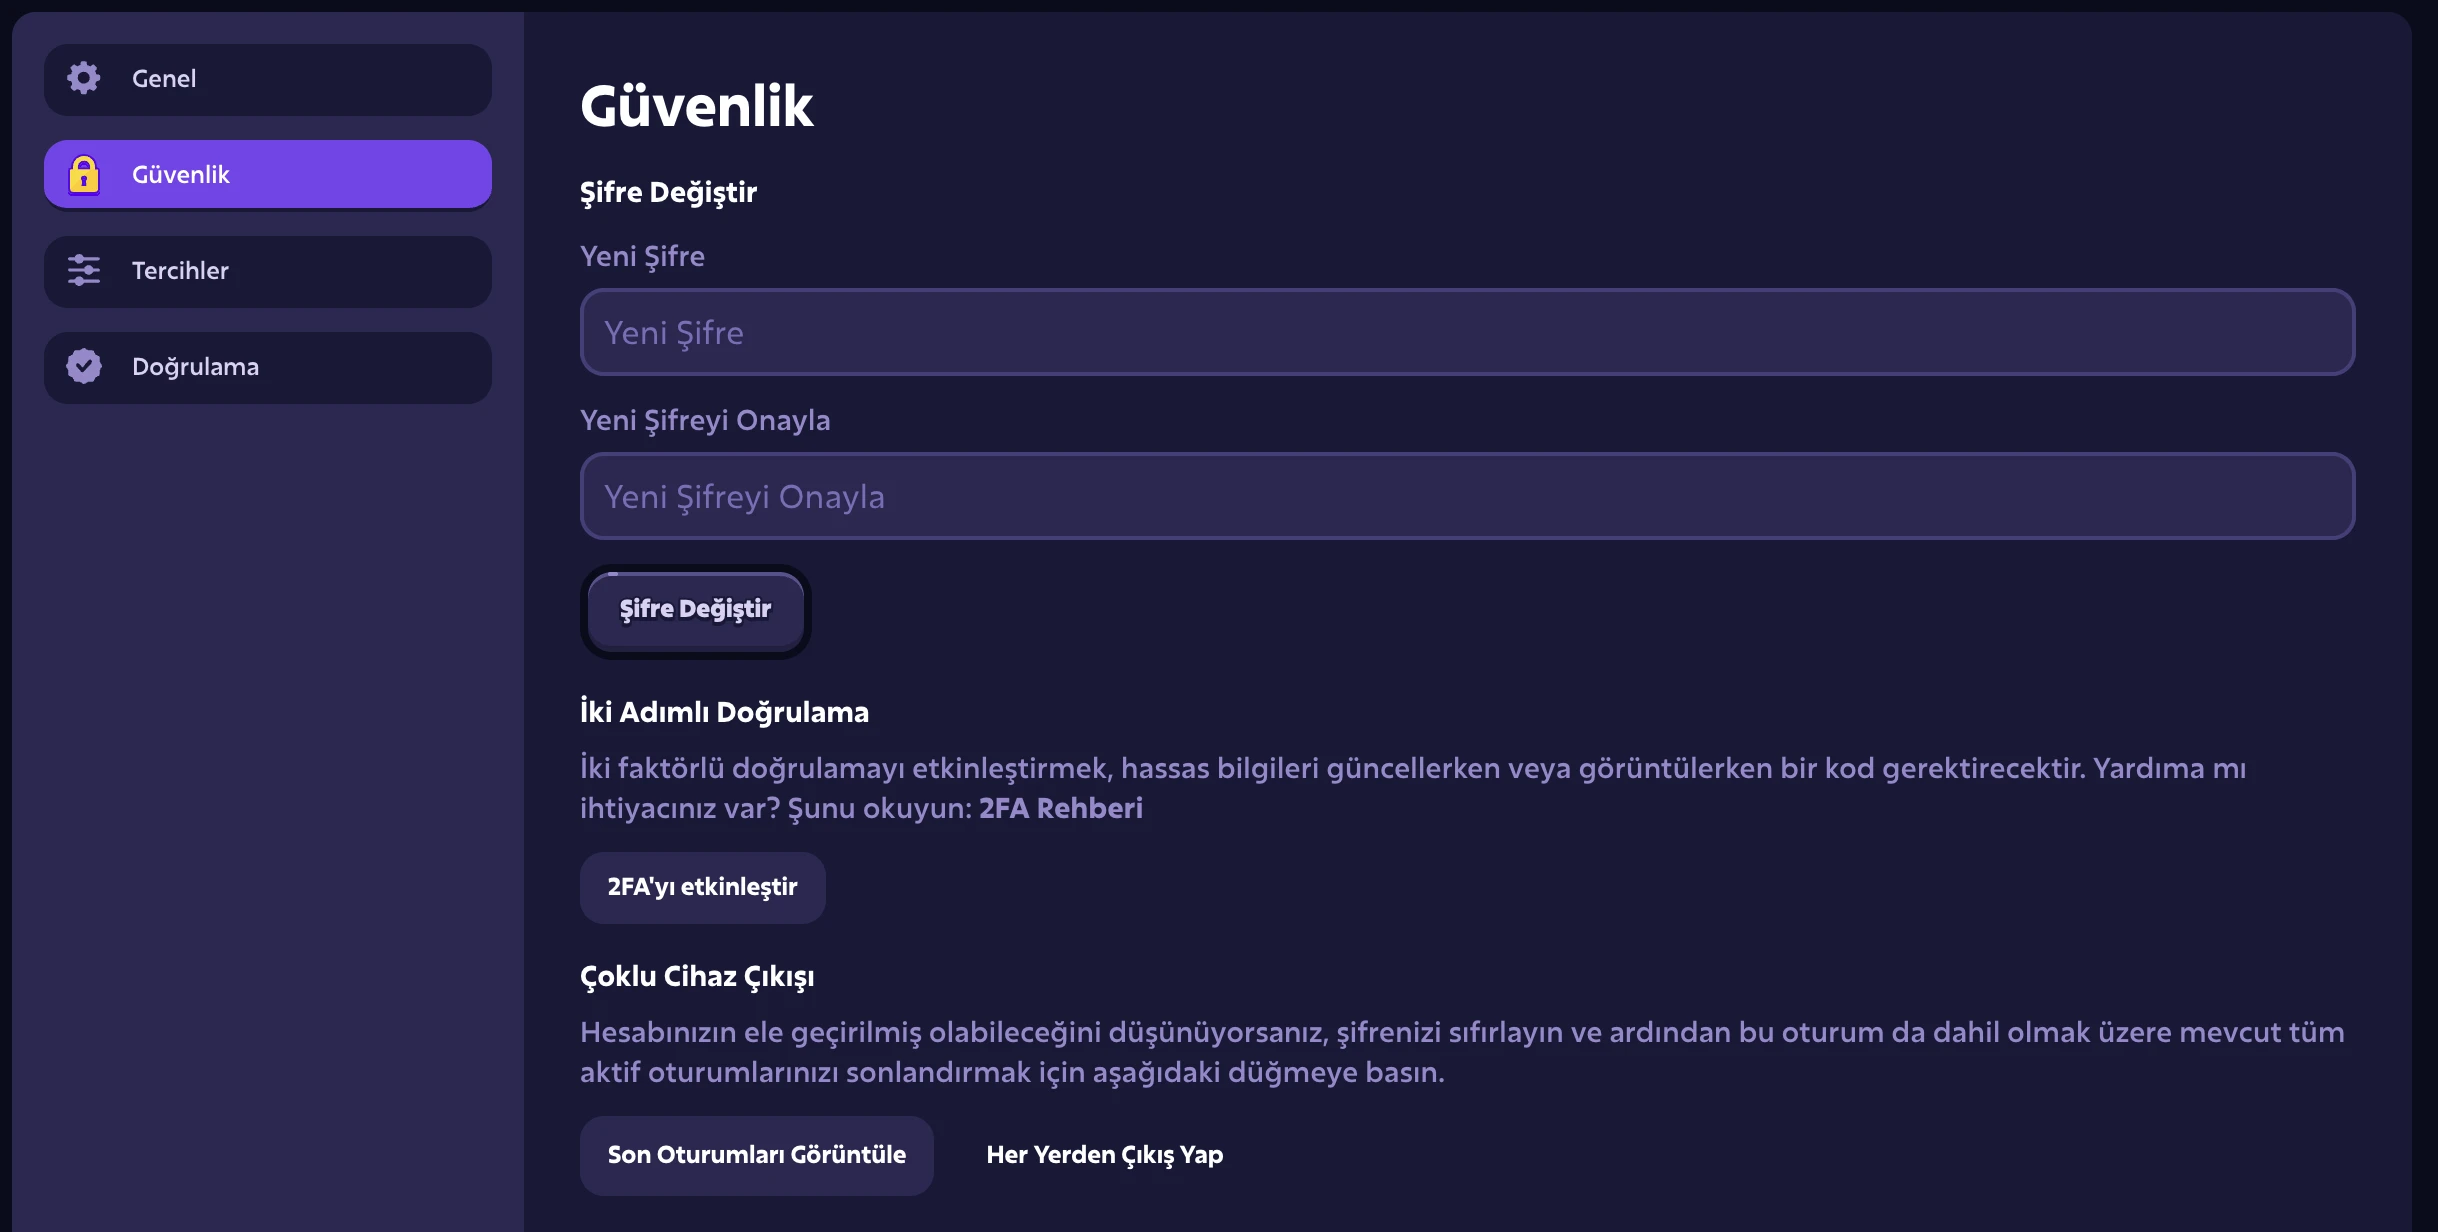The width and height of the screenshot is (2438, 1232).
Task: Click the Çoklu Cihaz Çıkışı section heading
Action: point(697,977)
